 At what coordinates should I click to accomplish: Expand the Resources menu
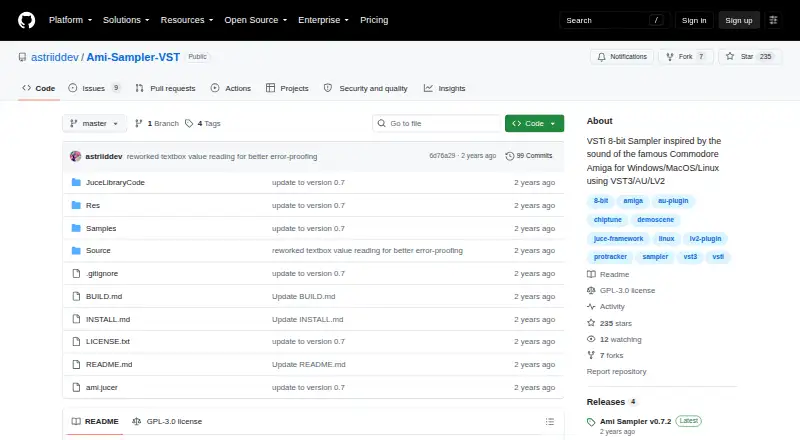[187, 20]
